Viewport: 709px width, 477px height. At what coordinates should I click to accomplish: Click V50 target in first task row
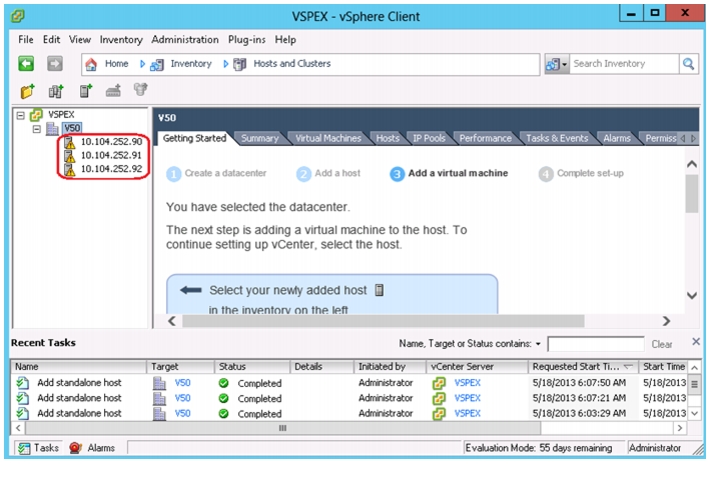(183, 383)
